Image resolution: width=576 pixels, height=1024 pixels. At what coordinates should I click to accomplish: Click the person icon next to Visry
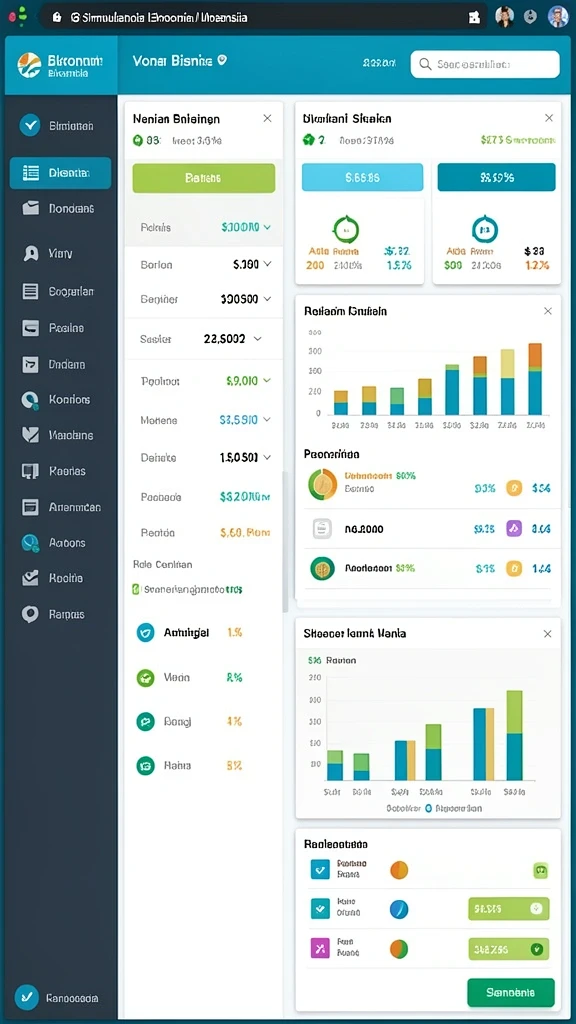coord(30,253)
